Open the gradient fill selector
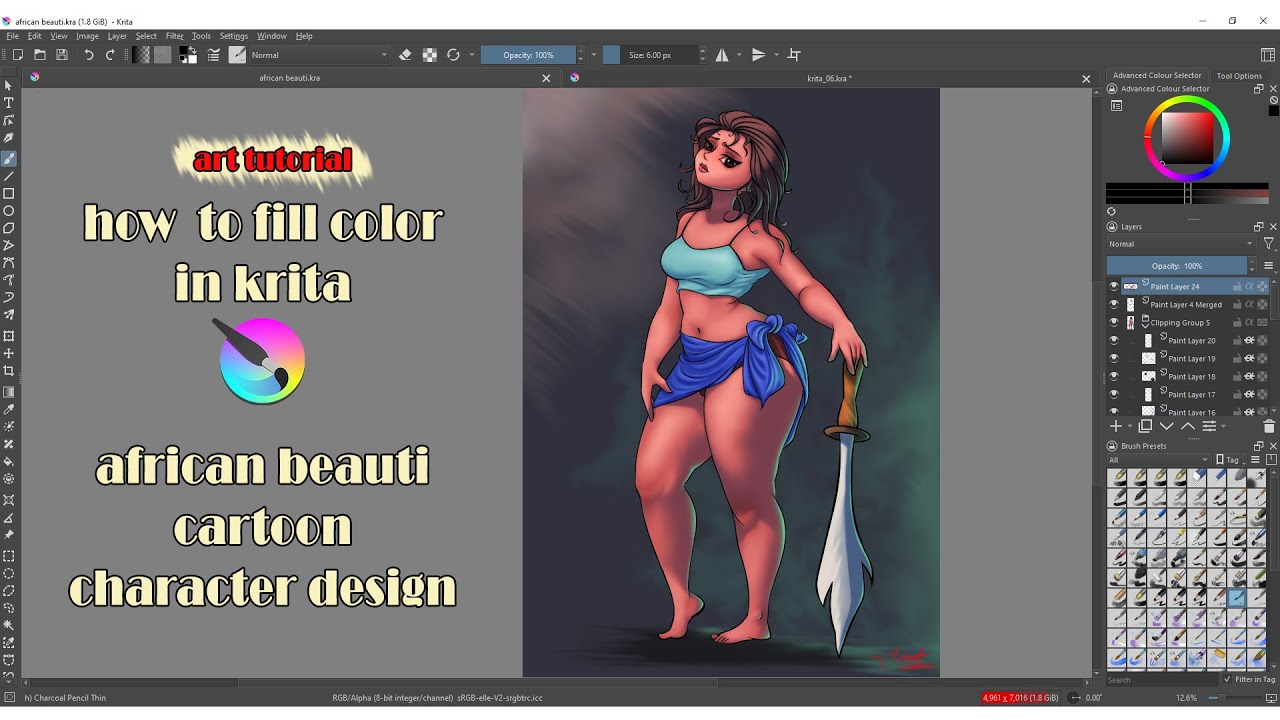 pos(142,55)
